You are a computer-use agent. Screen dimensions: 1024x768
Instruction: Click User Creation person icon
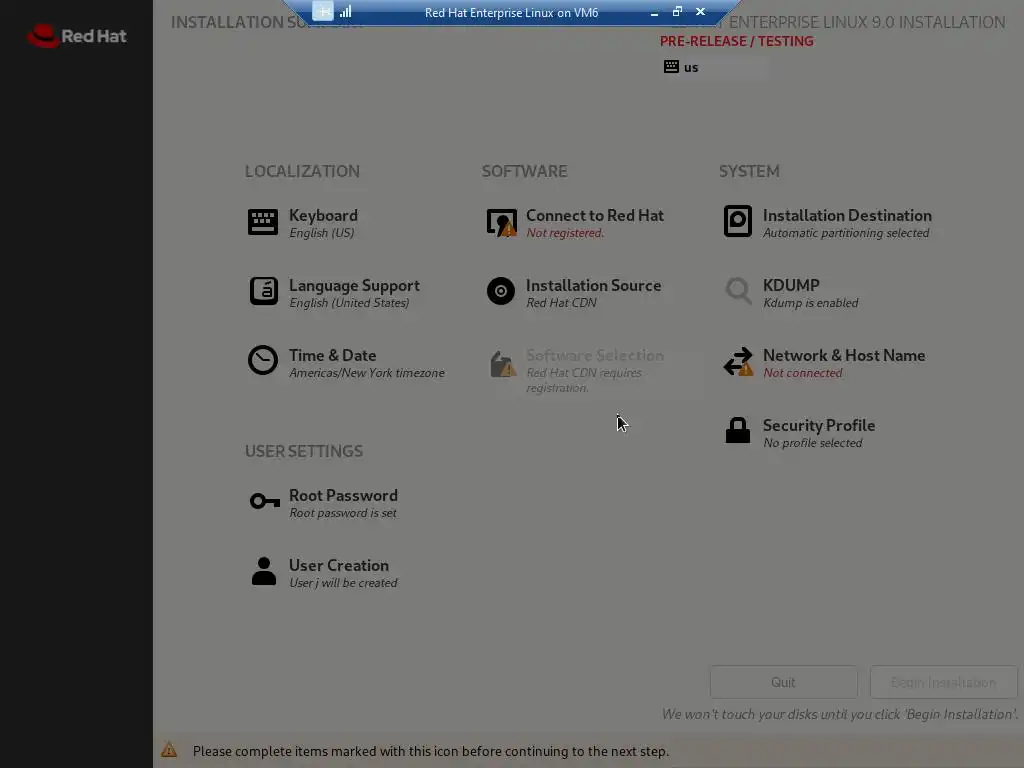click(x=264, y=571)
